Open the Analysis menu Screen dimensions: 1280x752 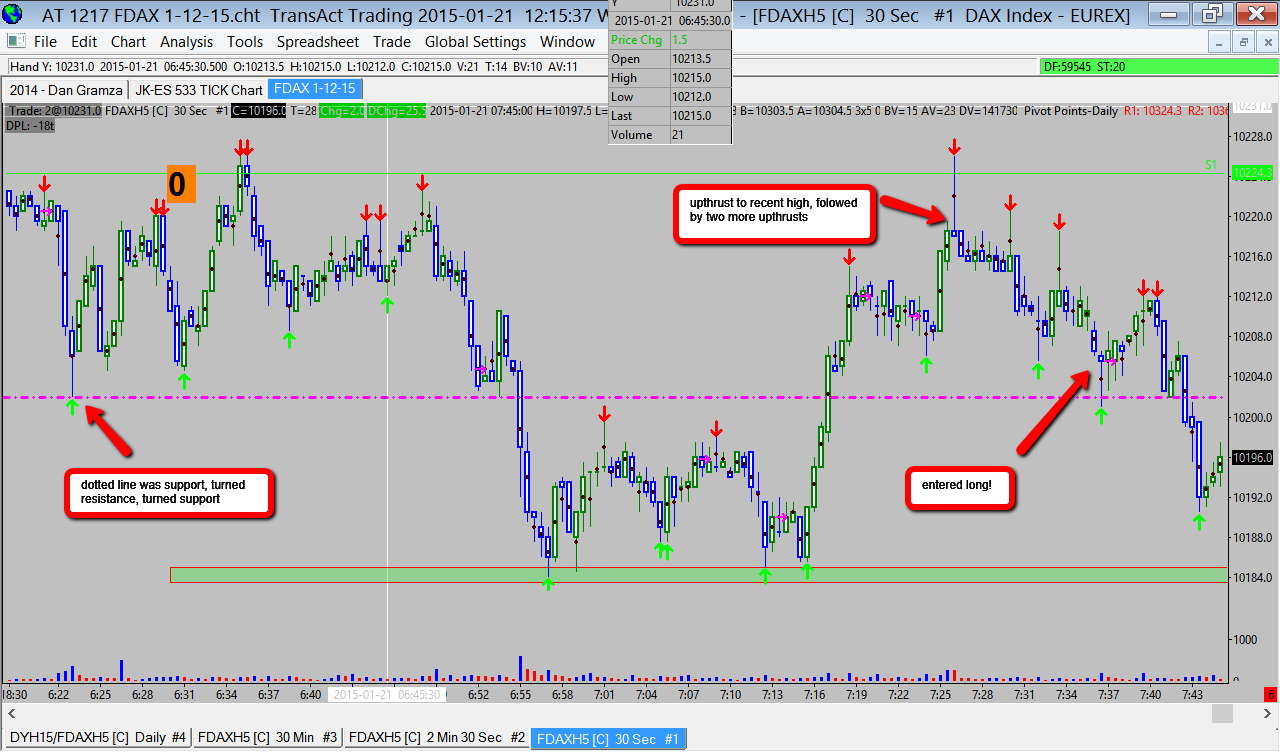pyautogui.click(x=186, y=42)
